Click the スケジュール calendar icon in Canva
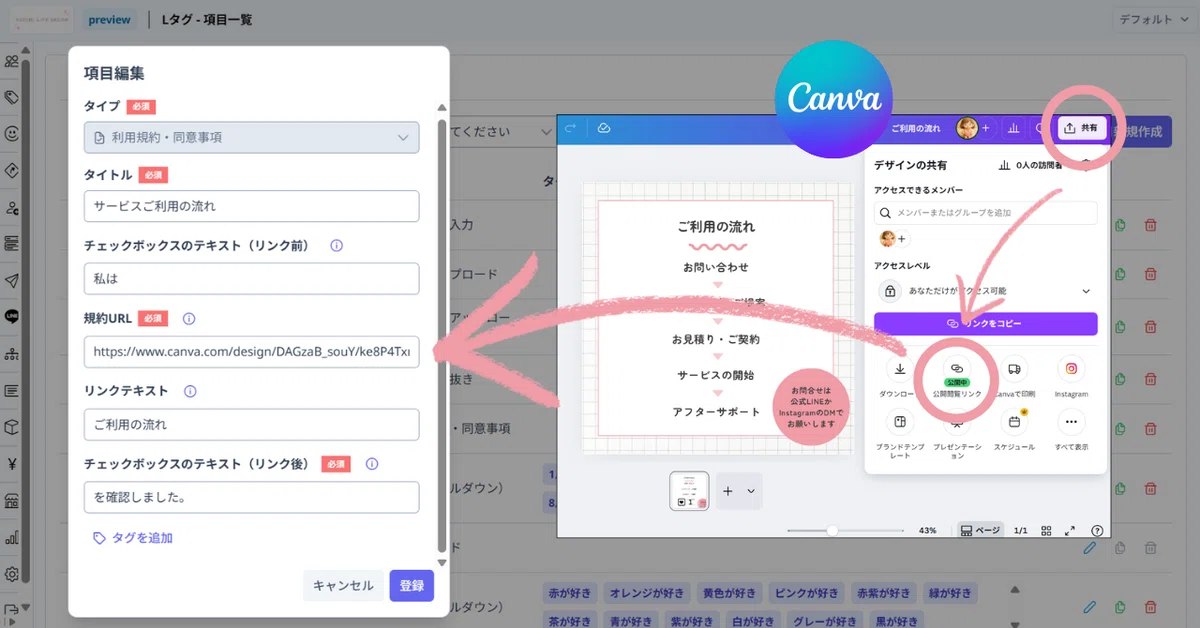Screen dimensions: 1200x628 1014,422
